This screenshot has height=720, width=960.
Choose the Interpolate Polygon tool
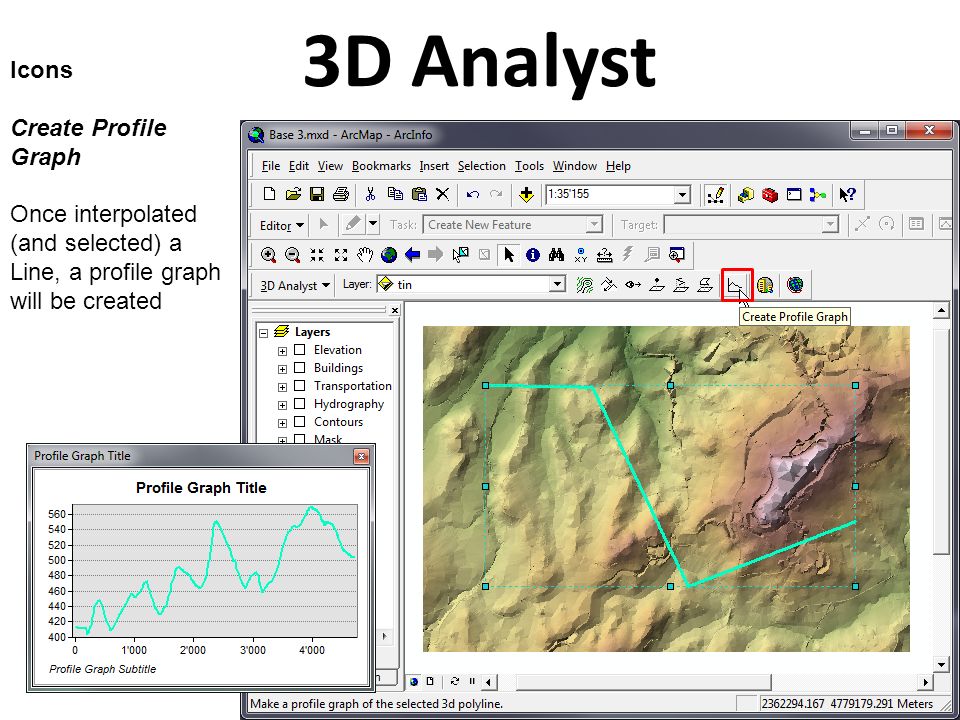click(x=705, y=285)
